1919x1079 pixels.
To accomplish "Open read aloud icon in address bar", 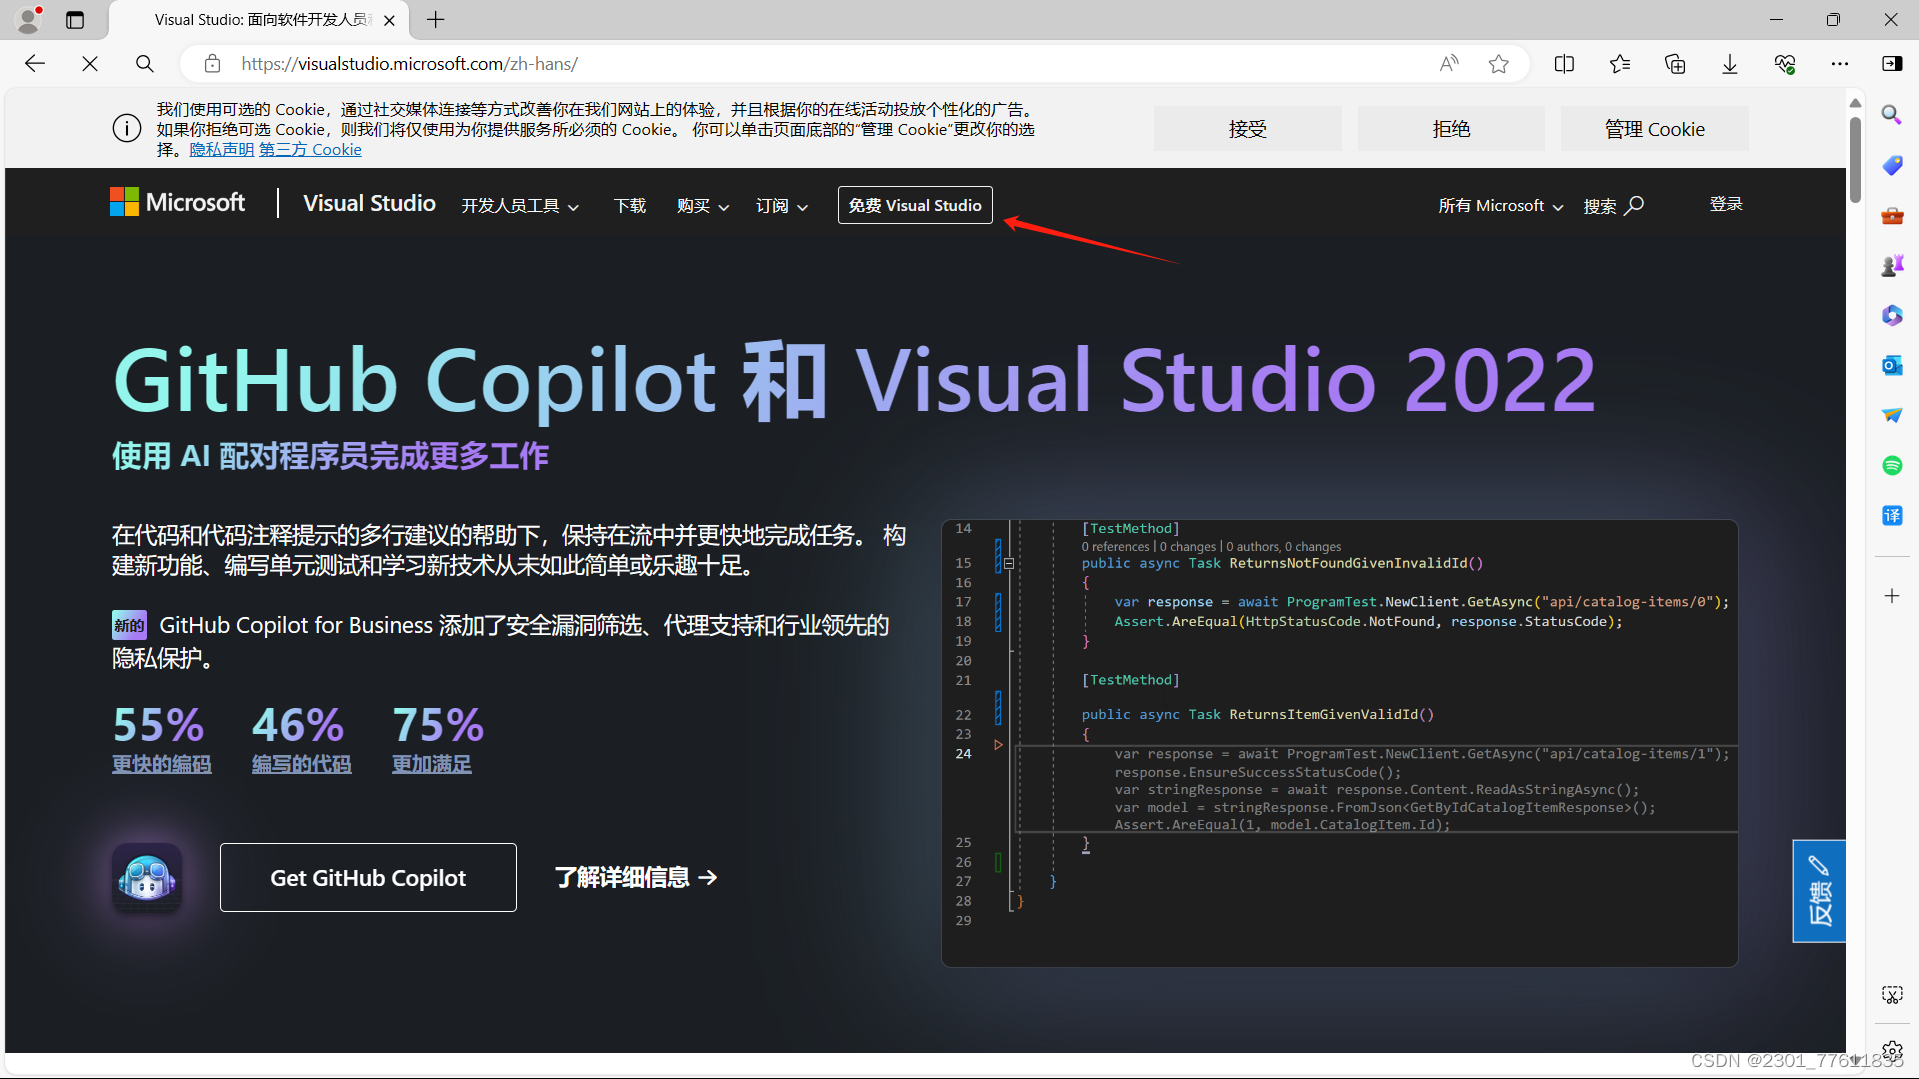I will tap(1448, 64).
